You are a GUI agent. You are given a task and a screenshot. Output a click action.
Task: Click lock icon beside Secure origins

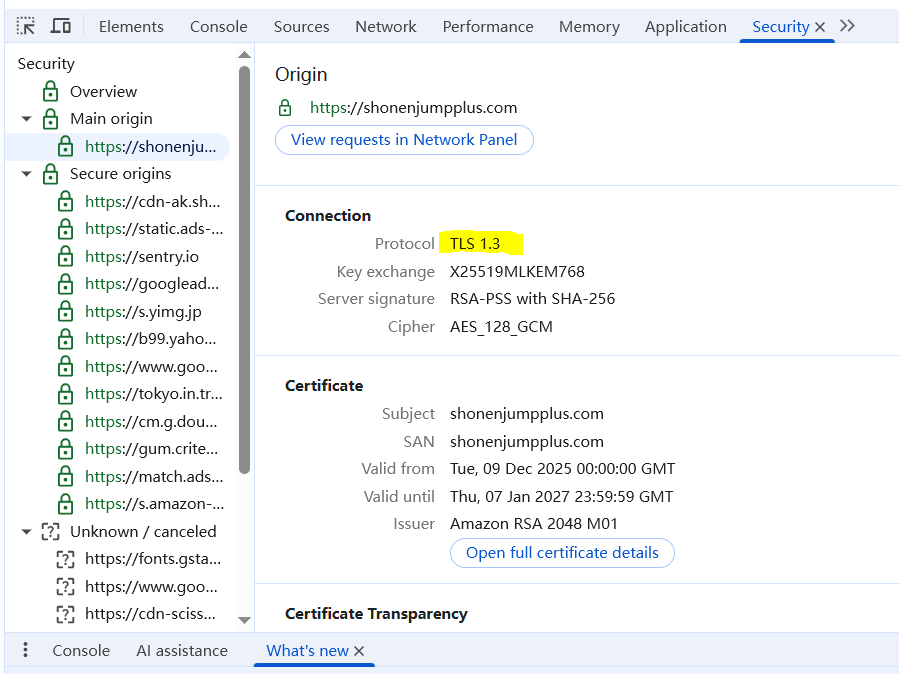pyautogui.click(x=50, y=174)
